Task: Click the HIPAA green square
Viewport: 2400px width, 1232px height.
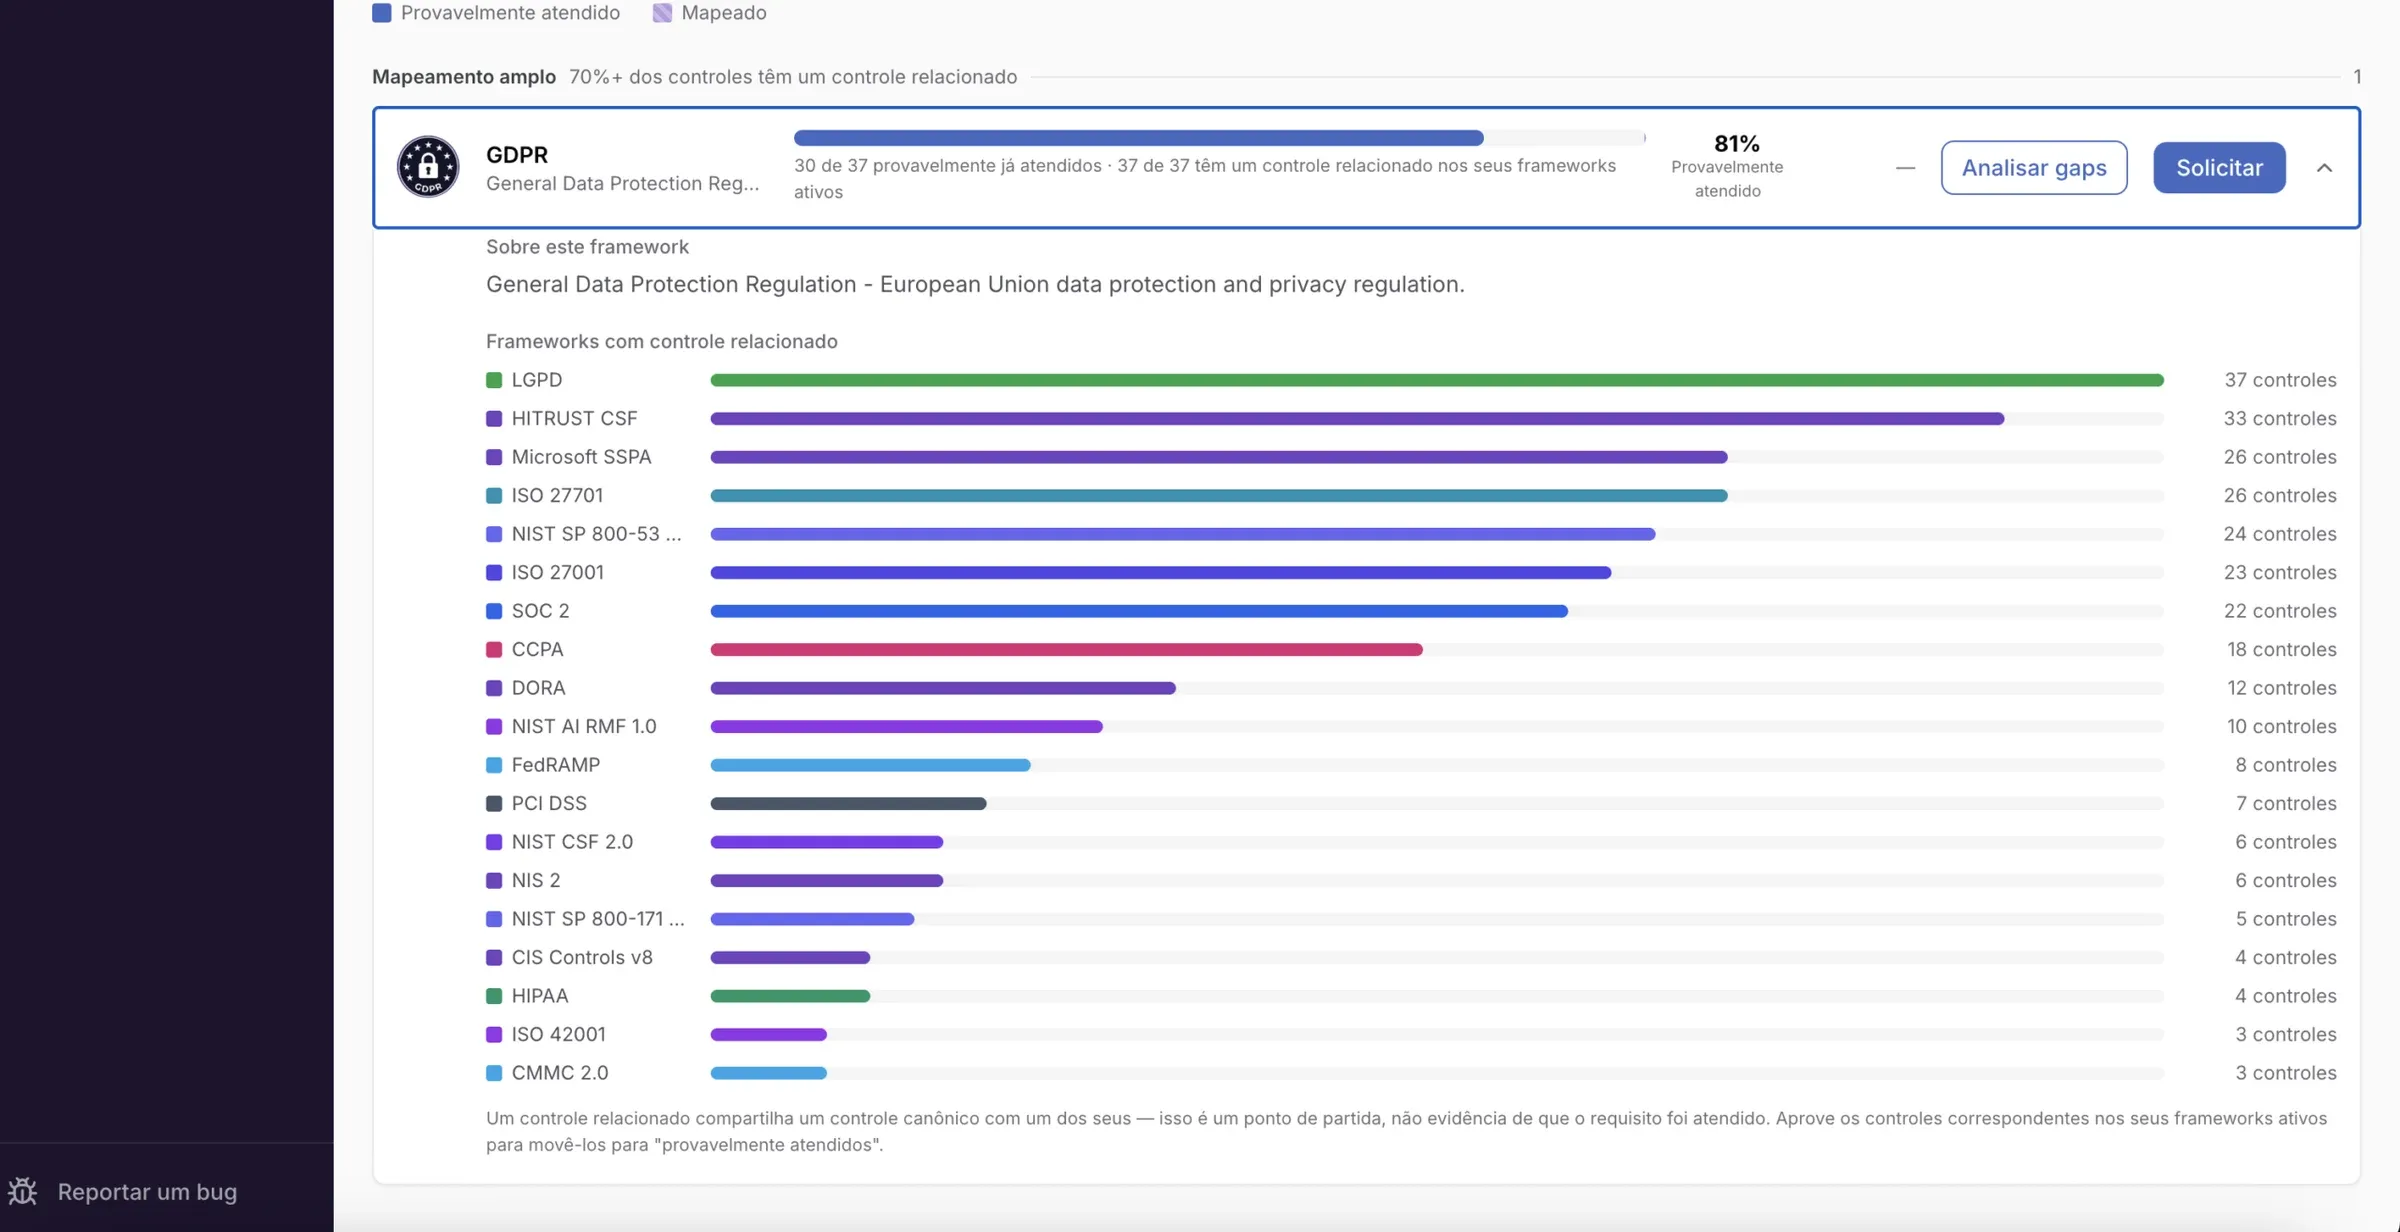Action: [x=494, y=996]
